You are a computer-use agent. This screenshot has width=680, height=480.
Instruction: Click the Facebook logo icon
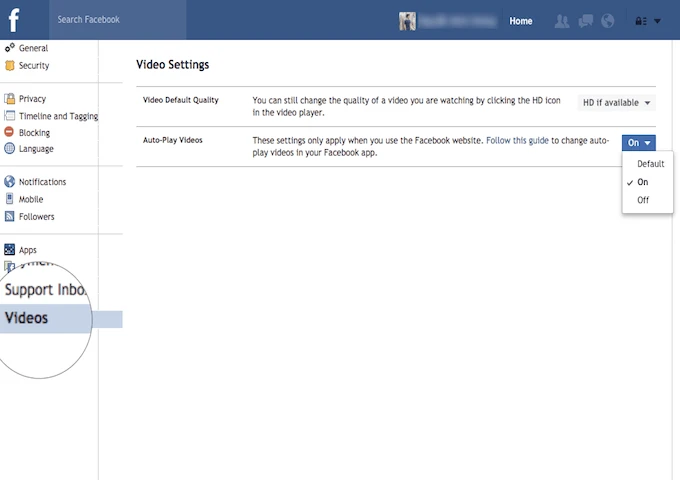coord(15,20)
